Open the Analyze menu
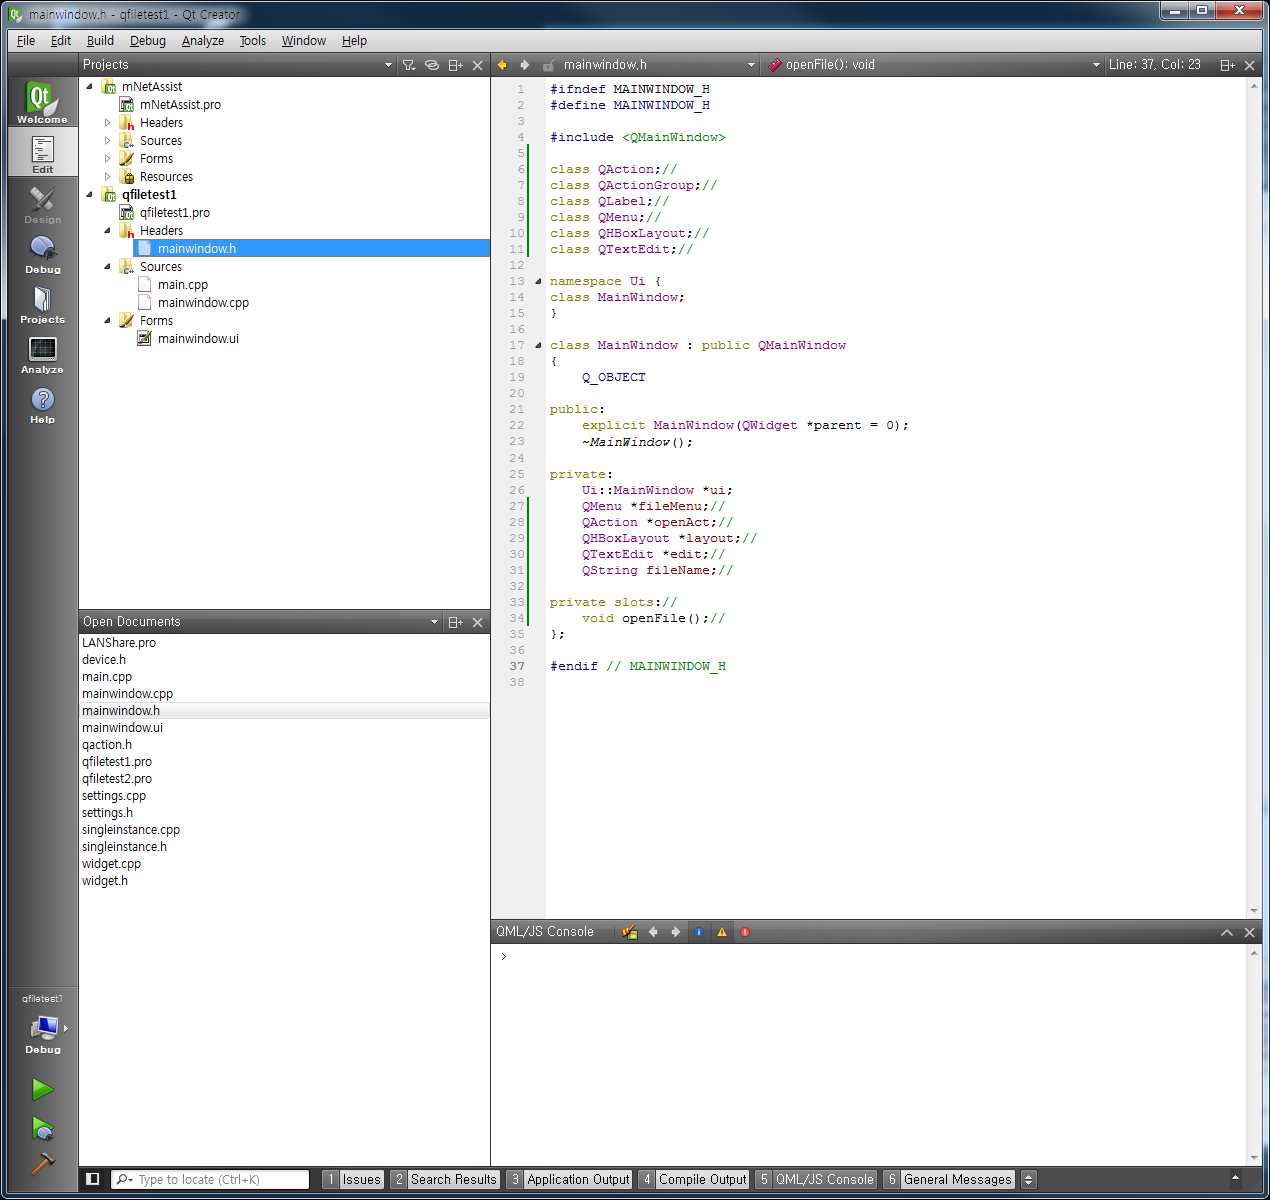Image resolution: width=1270 pixels, height=1200 pixels. 203,41
